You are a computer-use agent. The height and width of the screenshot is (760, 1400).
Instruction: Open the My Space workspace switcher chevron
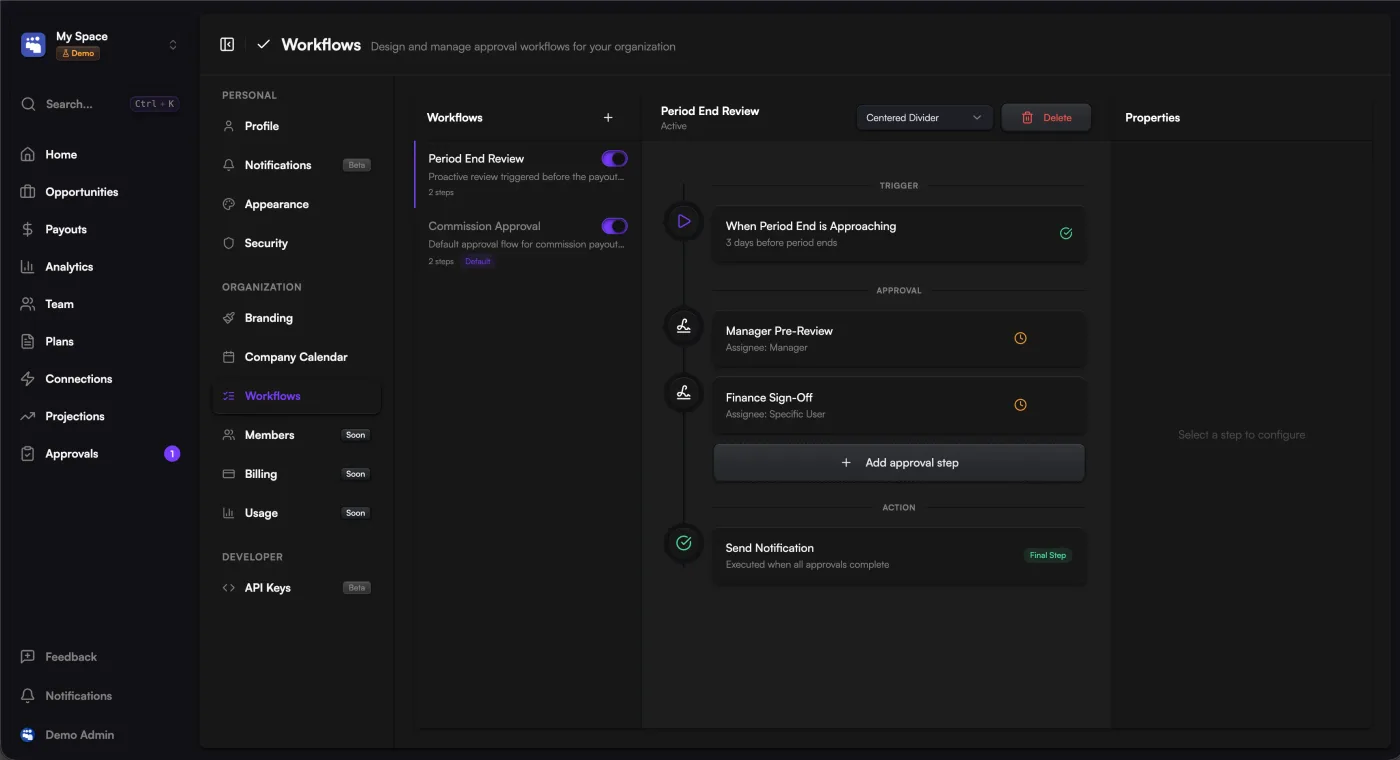pos(173,45)
